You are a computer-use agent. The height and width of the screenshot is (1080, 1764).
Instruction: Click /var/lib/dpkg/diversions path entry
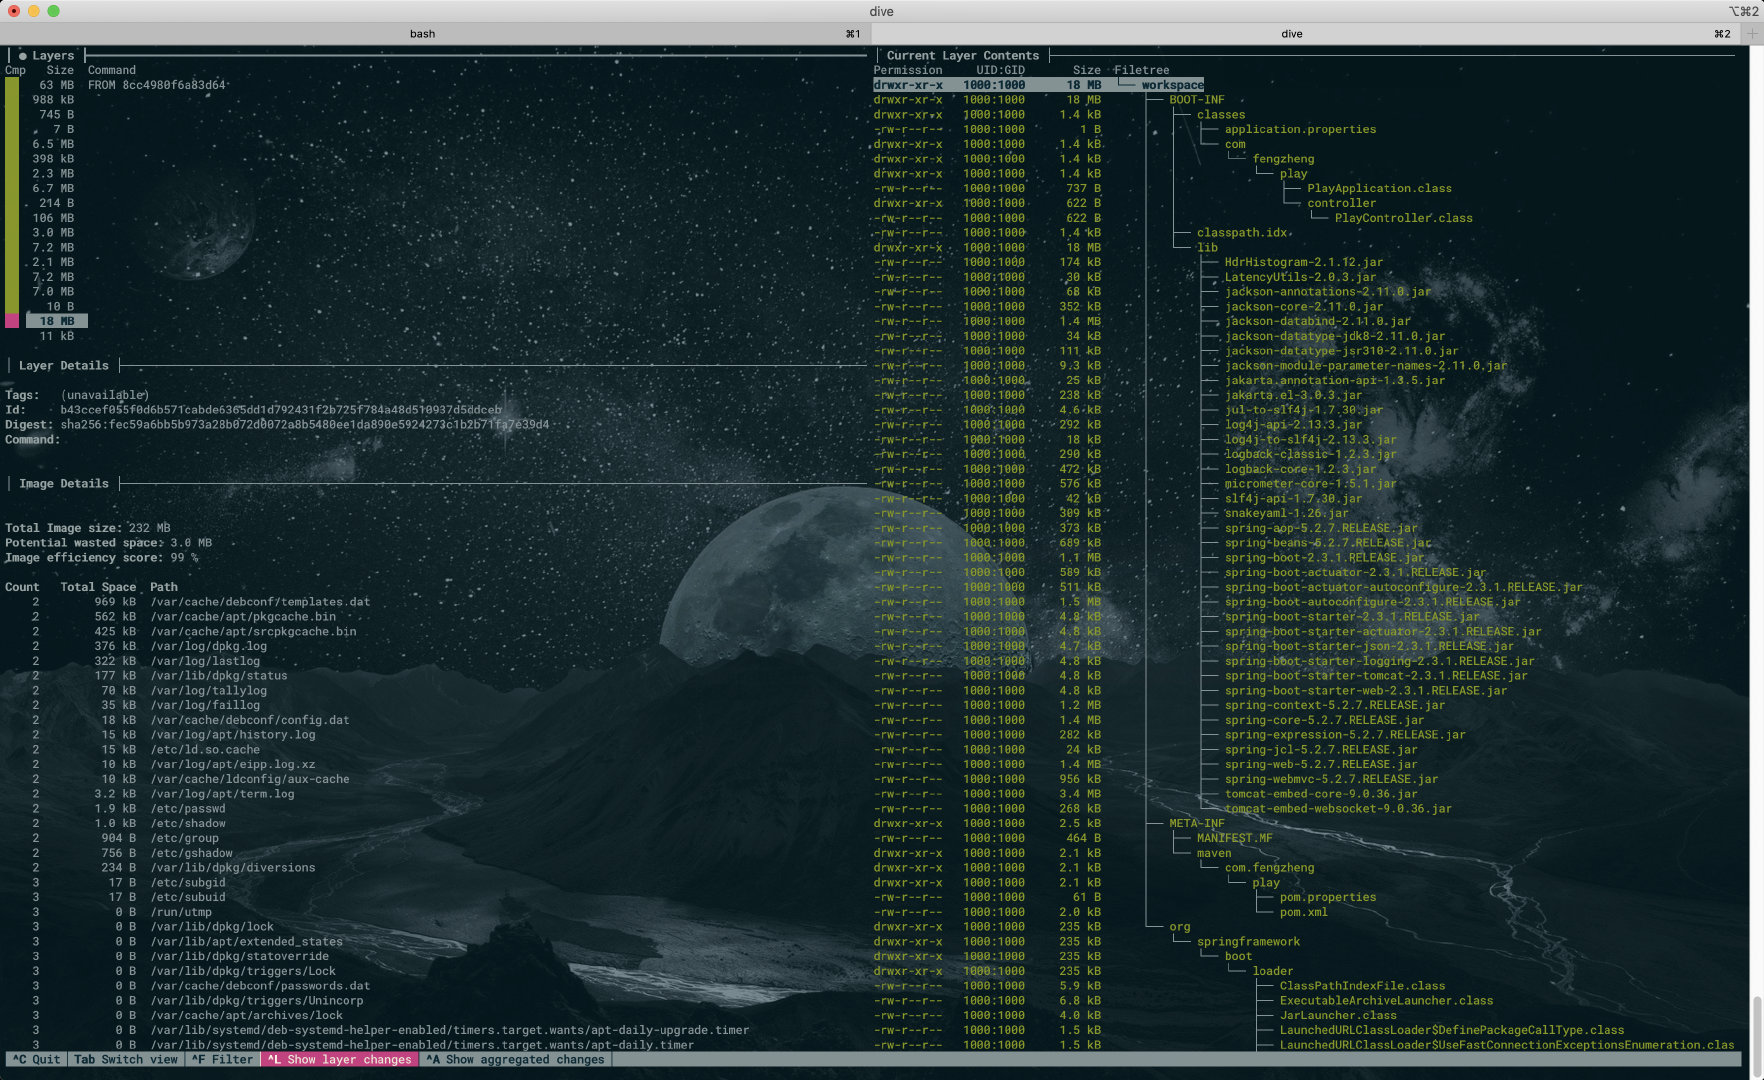pos(232,868)
